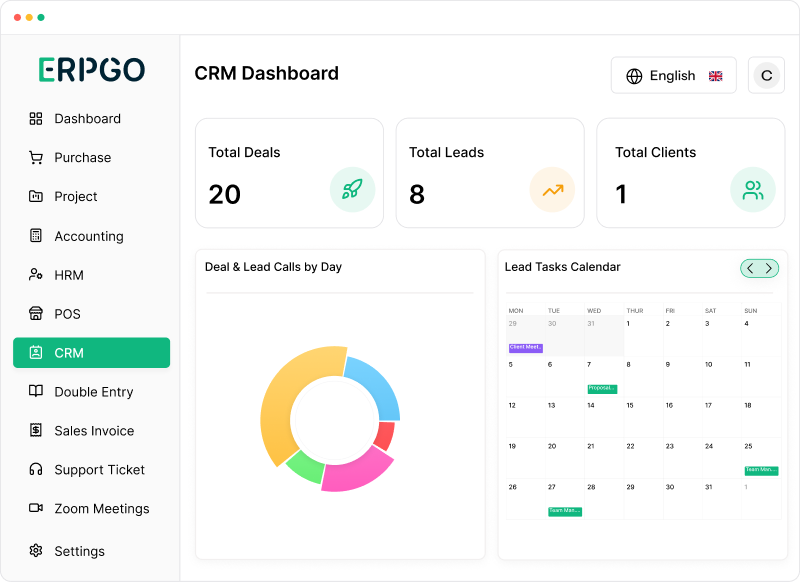This screenshot has width=800, height=582.
Task: Go to previous month in Lead Tasks Calendar
Action: pos(750,268)
